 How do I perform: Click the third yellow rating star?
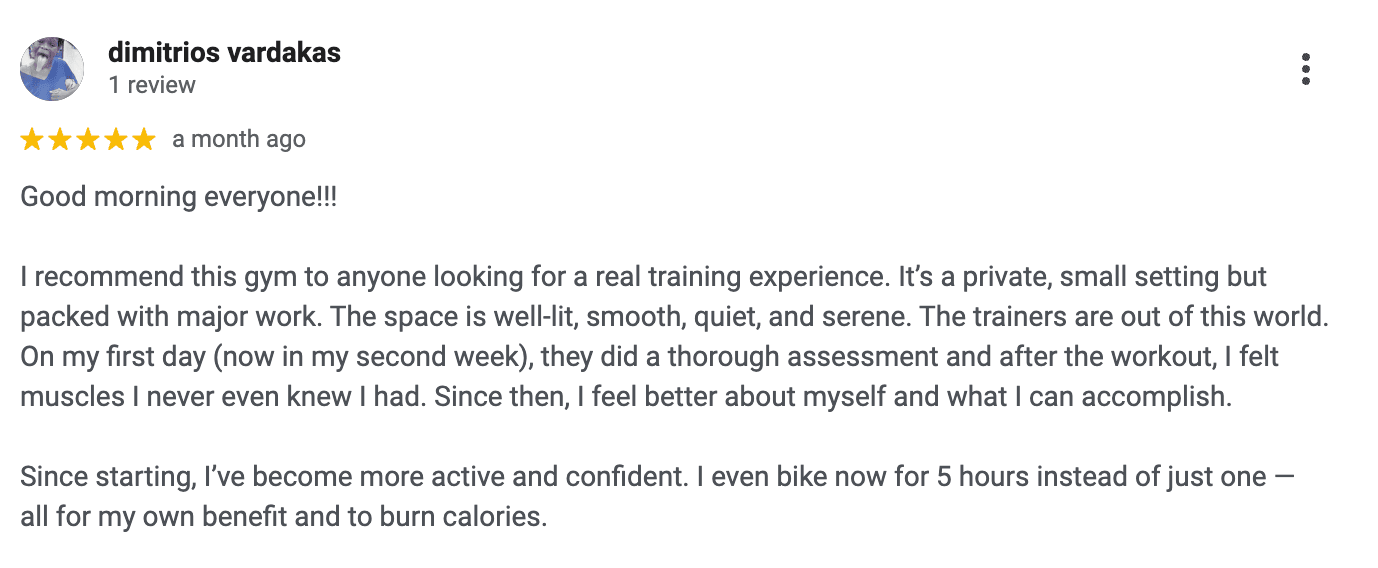(x=88, y=140)
